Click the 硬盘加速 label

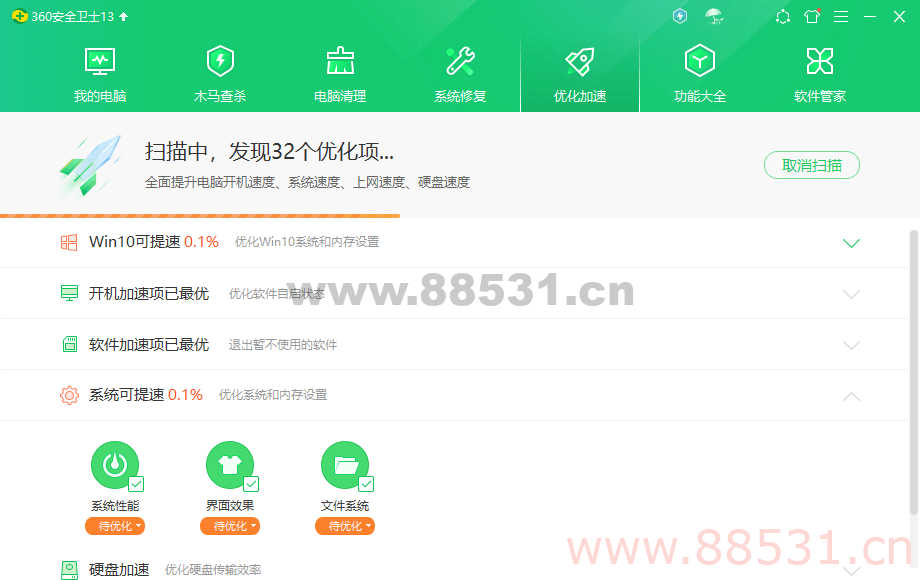coord(119,569)
